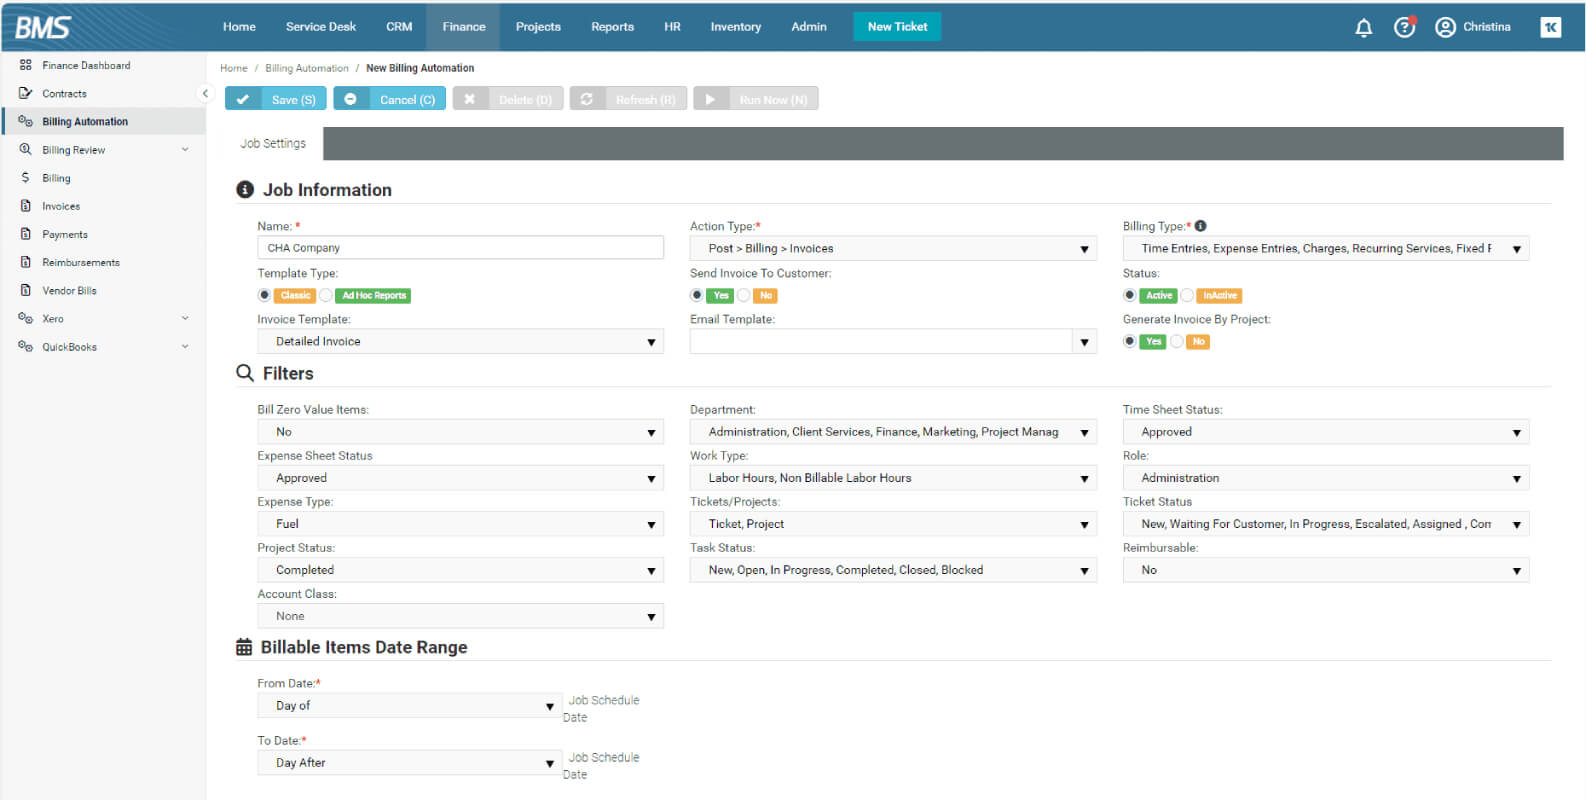Click the Billing Type info icon
This screenshot has width=1586, height=800.
coord(1200,226)
